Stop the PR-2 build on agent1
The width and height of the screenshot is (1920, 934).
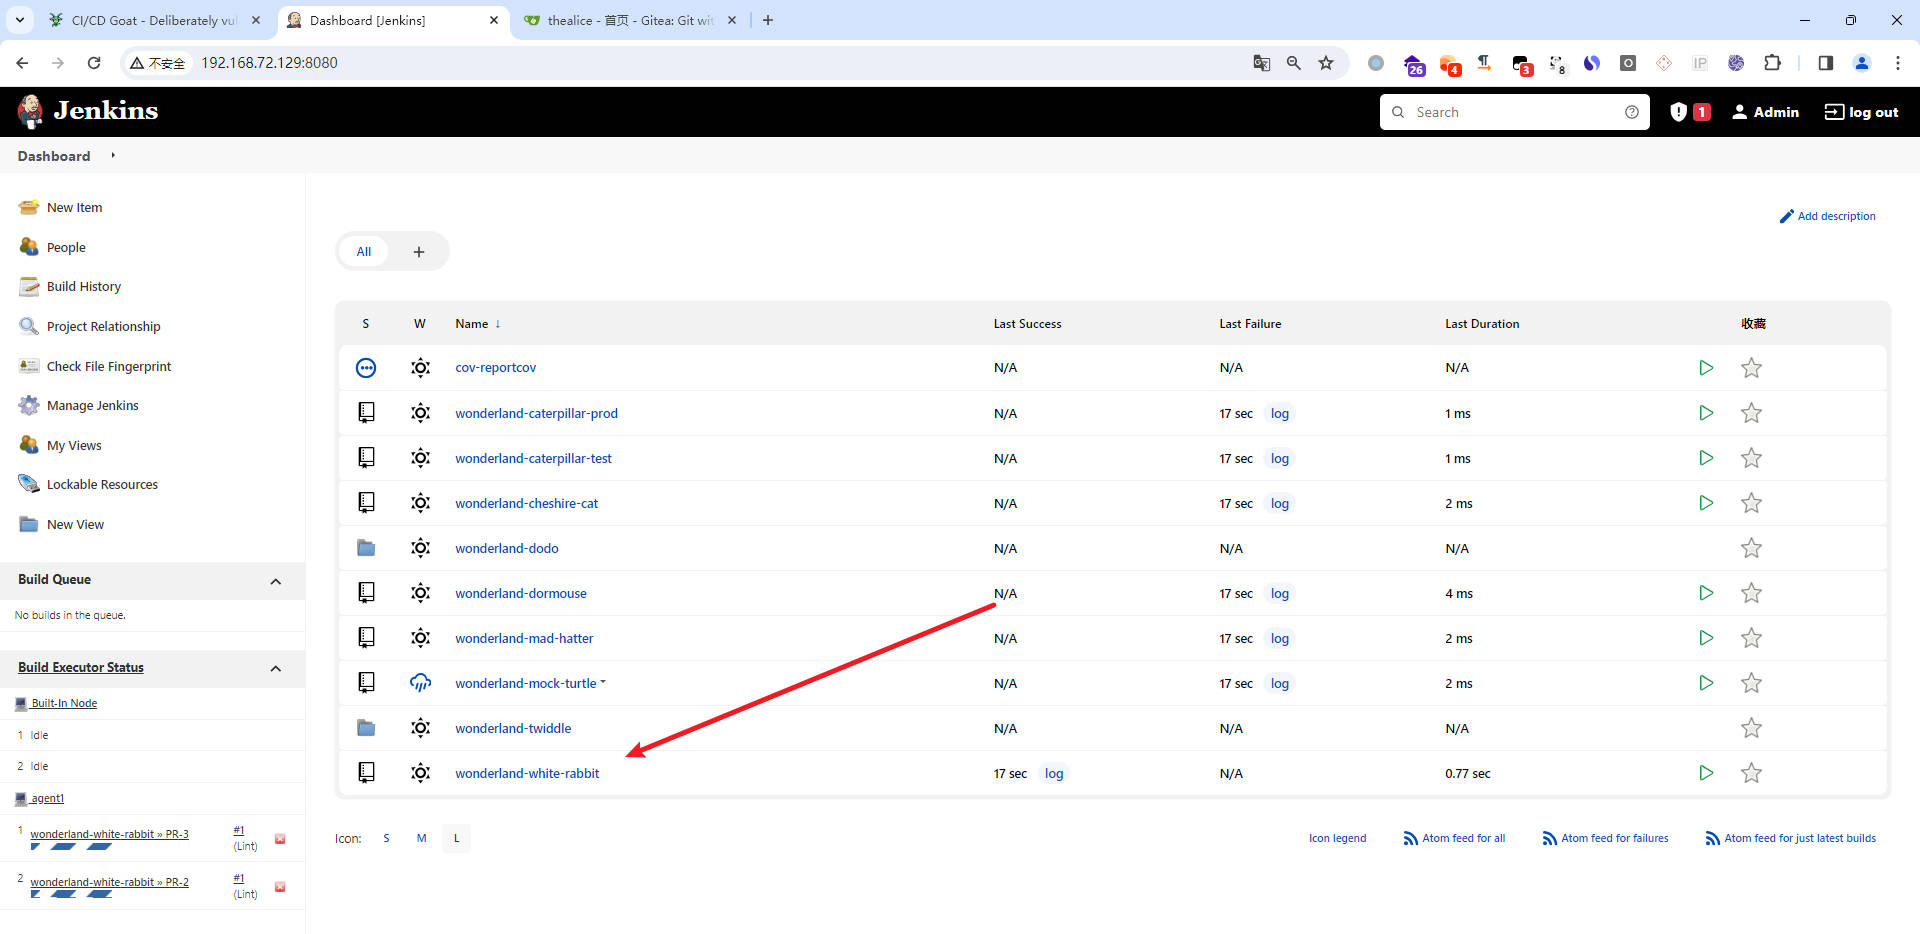point(280,887)
